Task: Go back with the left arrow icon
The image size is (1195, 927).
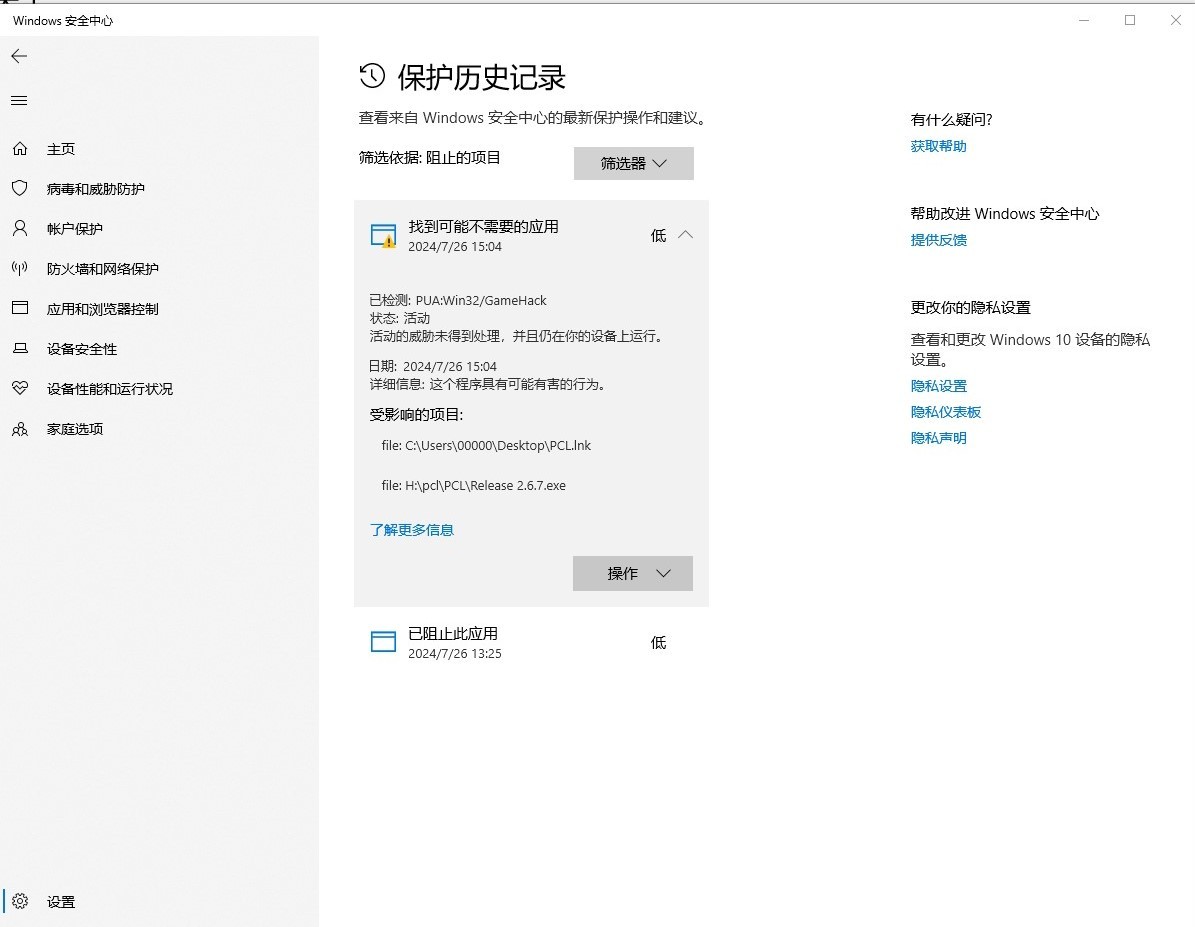Action: click(x=19, y=56)
